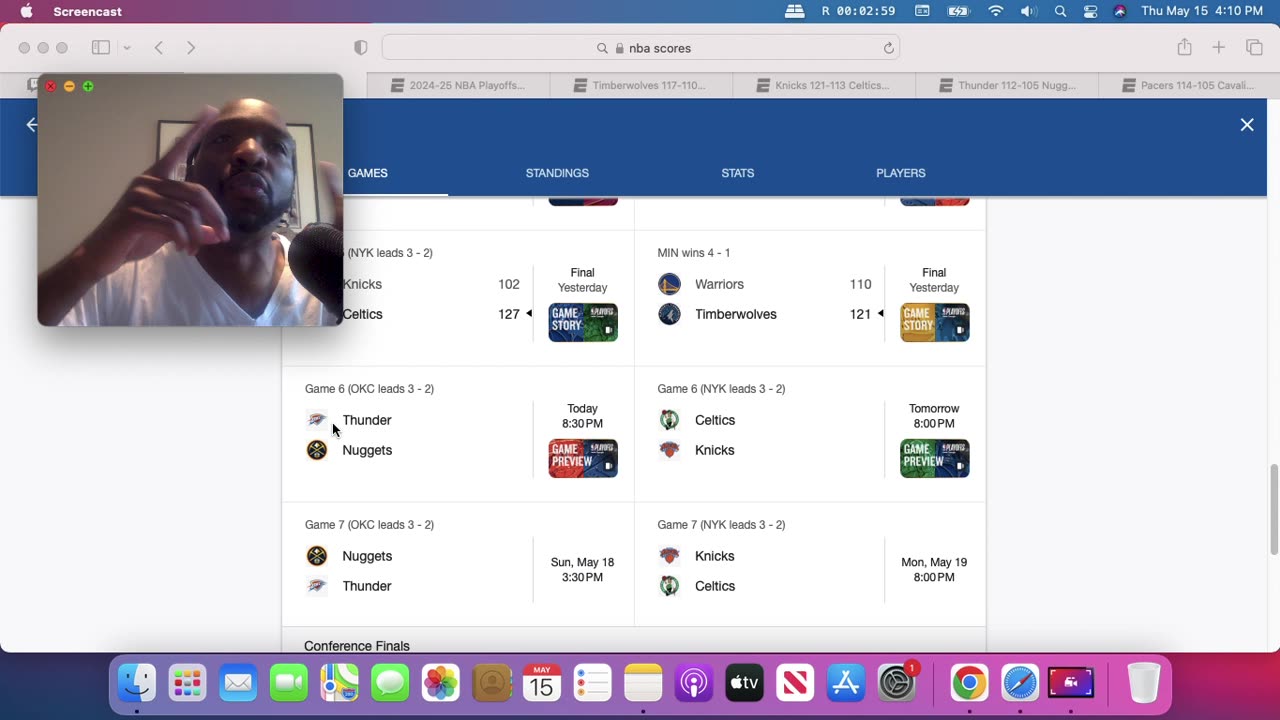Open Game 7 Nuggets vs Thunder matchup

tap(458, 563)
